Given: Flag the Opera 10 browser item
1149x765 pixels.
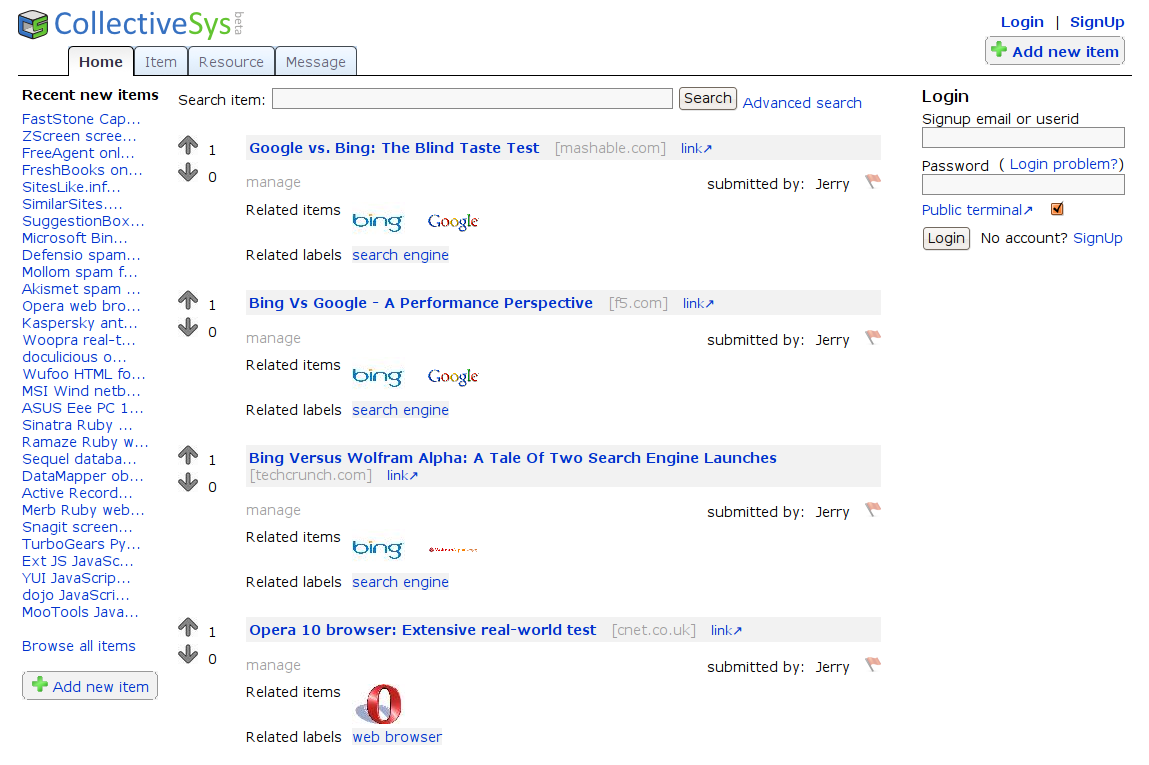Looking at the screenshot, I should [872, 665].
